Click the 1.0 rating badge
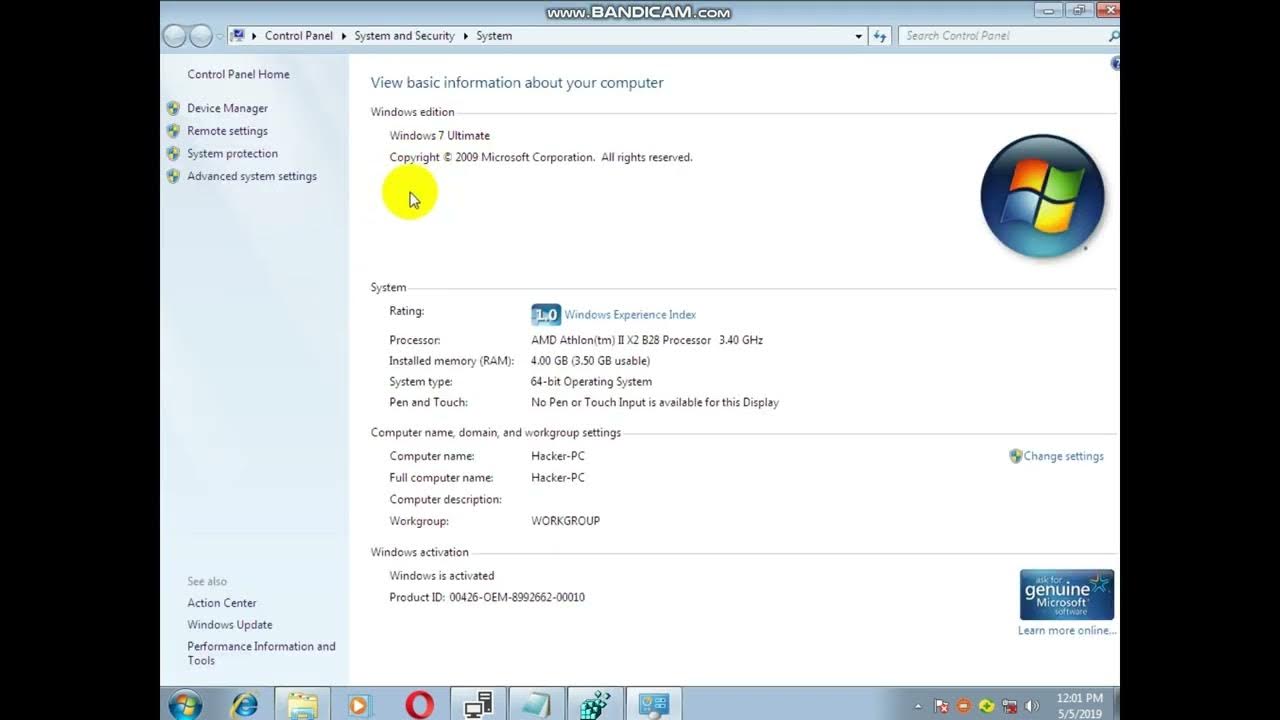 [546, 315]
